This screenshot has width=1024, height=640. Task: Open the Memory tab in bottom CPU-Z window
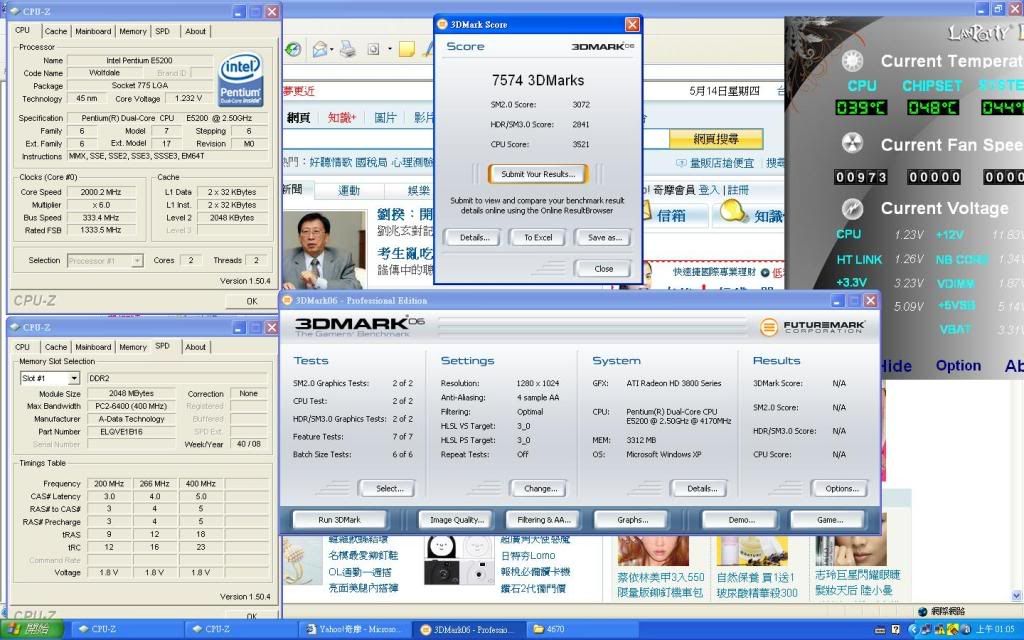(133, 347)
